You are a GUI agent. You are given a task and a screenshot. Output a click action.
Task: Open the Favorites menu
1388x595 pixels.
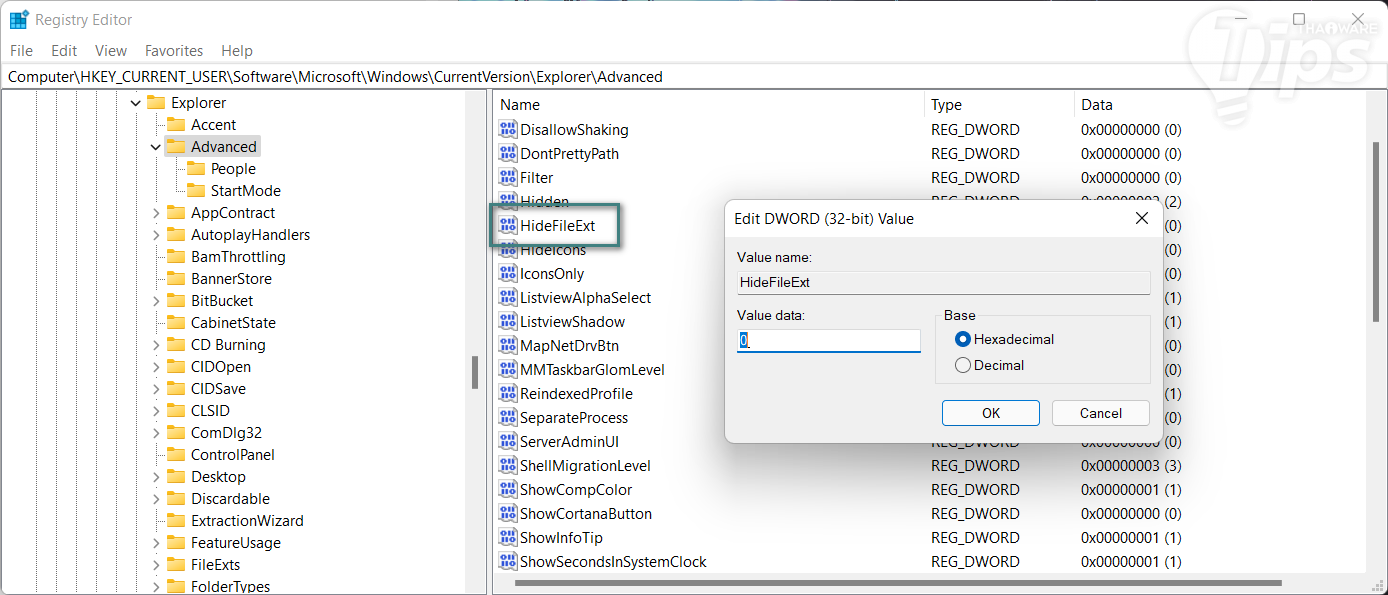click(173, 51)
